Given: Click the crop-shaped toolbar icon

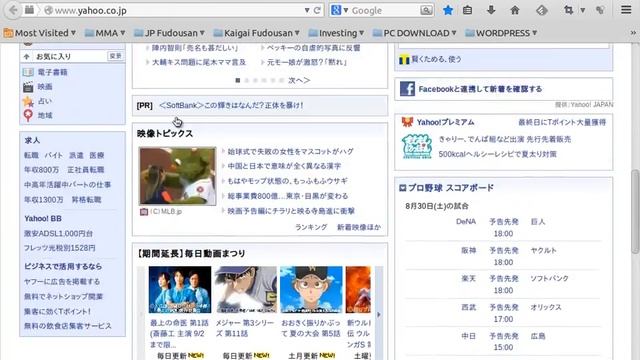Looking at the screenshot, I should [x=568, y=10].
